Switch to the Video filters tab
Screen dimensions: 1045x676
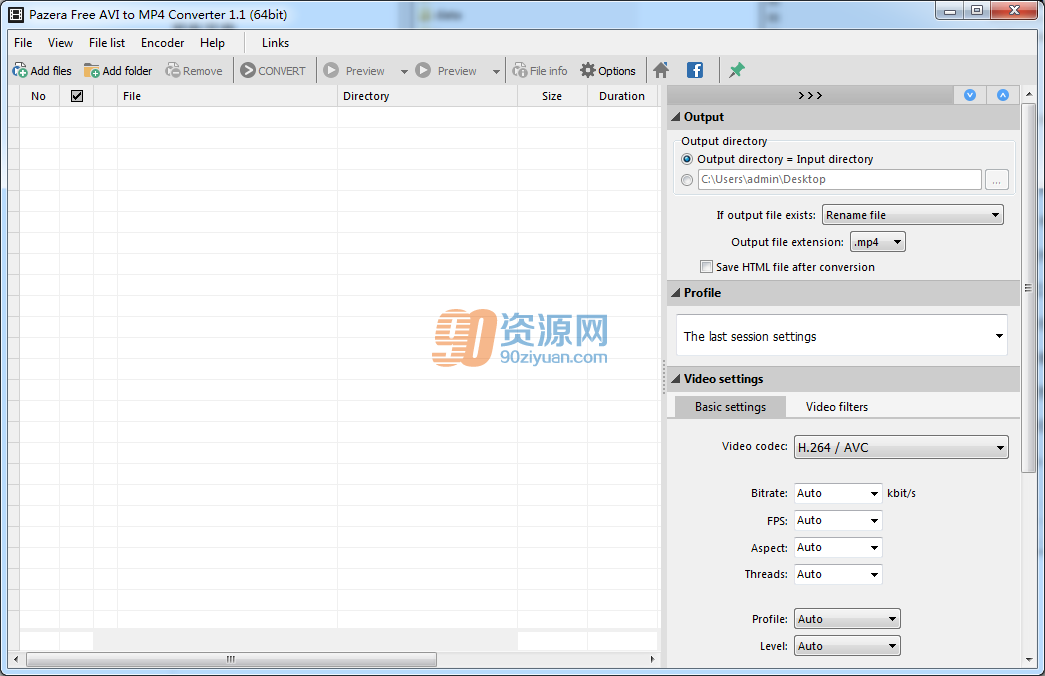point(836,407)
